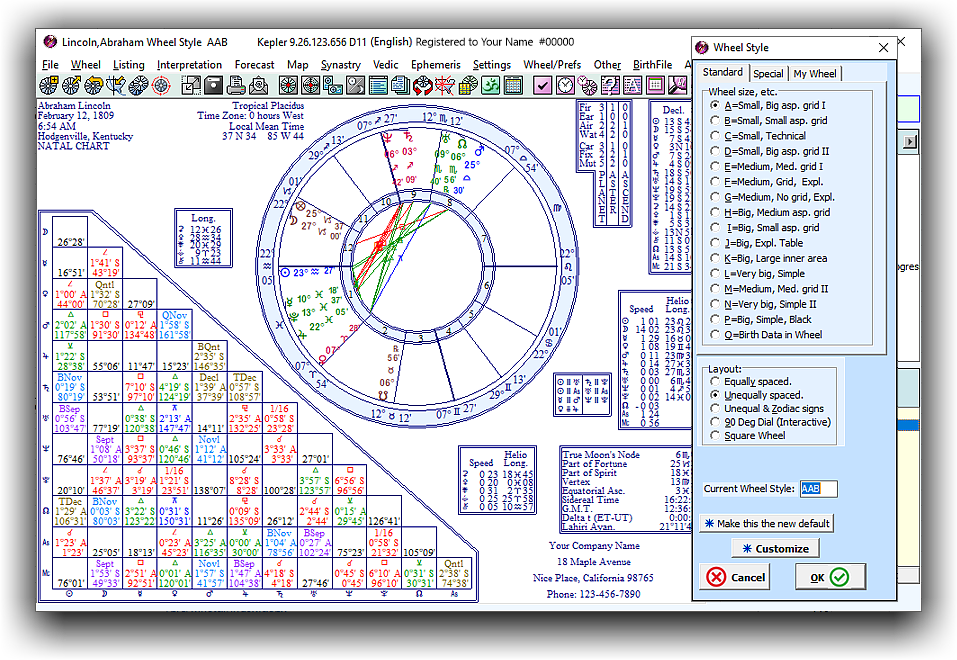The image size is (957, 660).
Task: Enable the 'Square Wheel' layout option
Action: click(714, 436)
